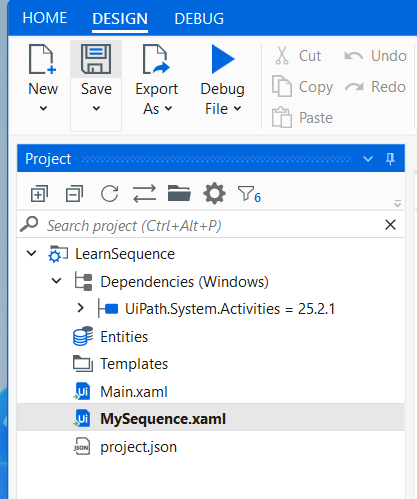
Task: Switch to the HOME tab
Action: [45, 18]
